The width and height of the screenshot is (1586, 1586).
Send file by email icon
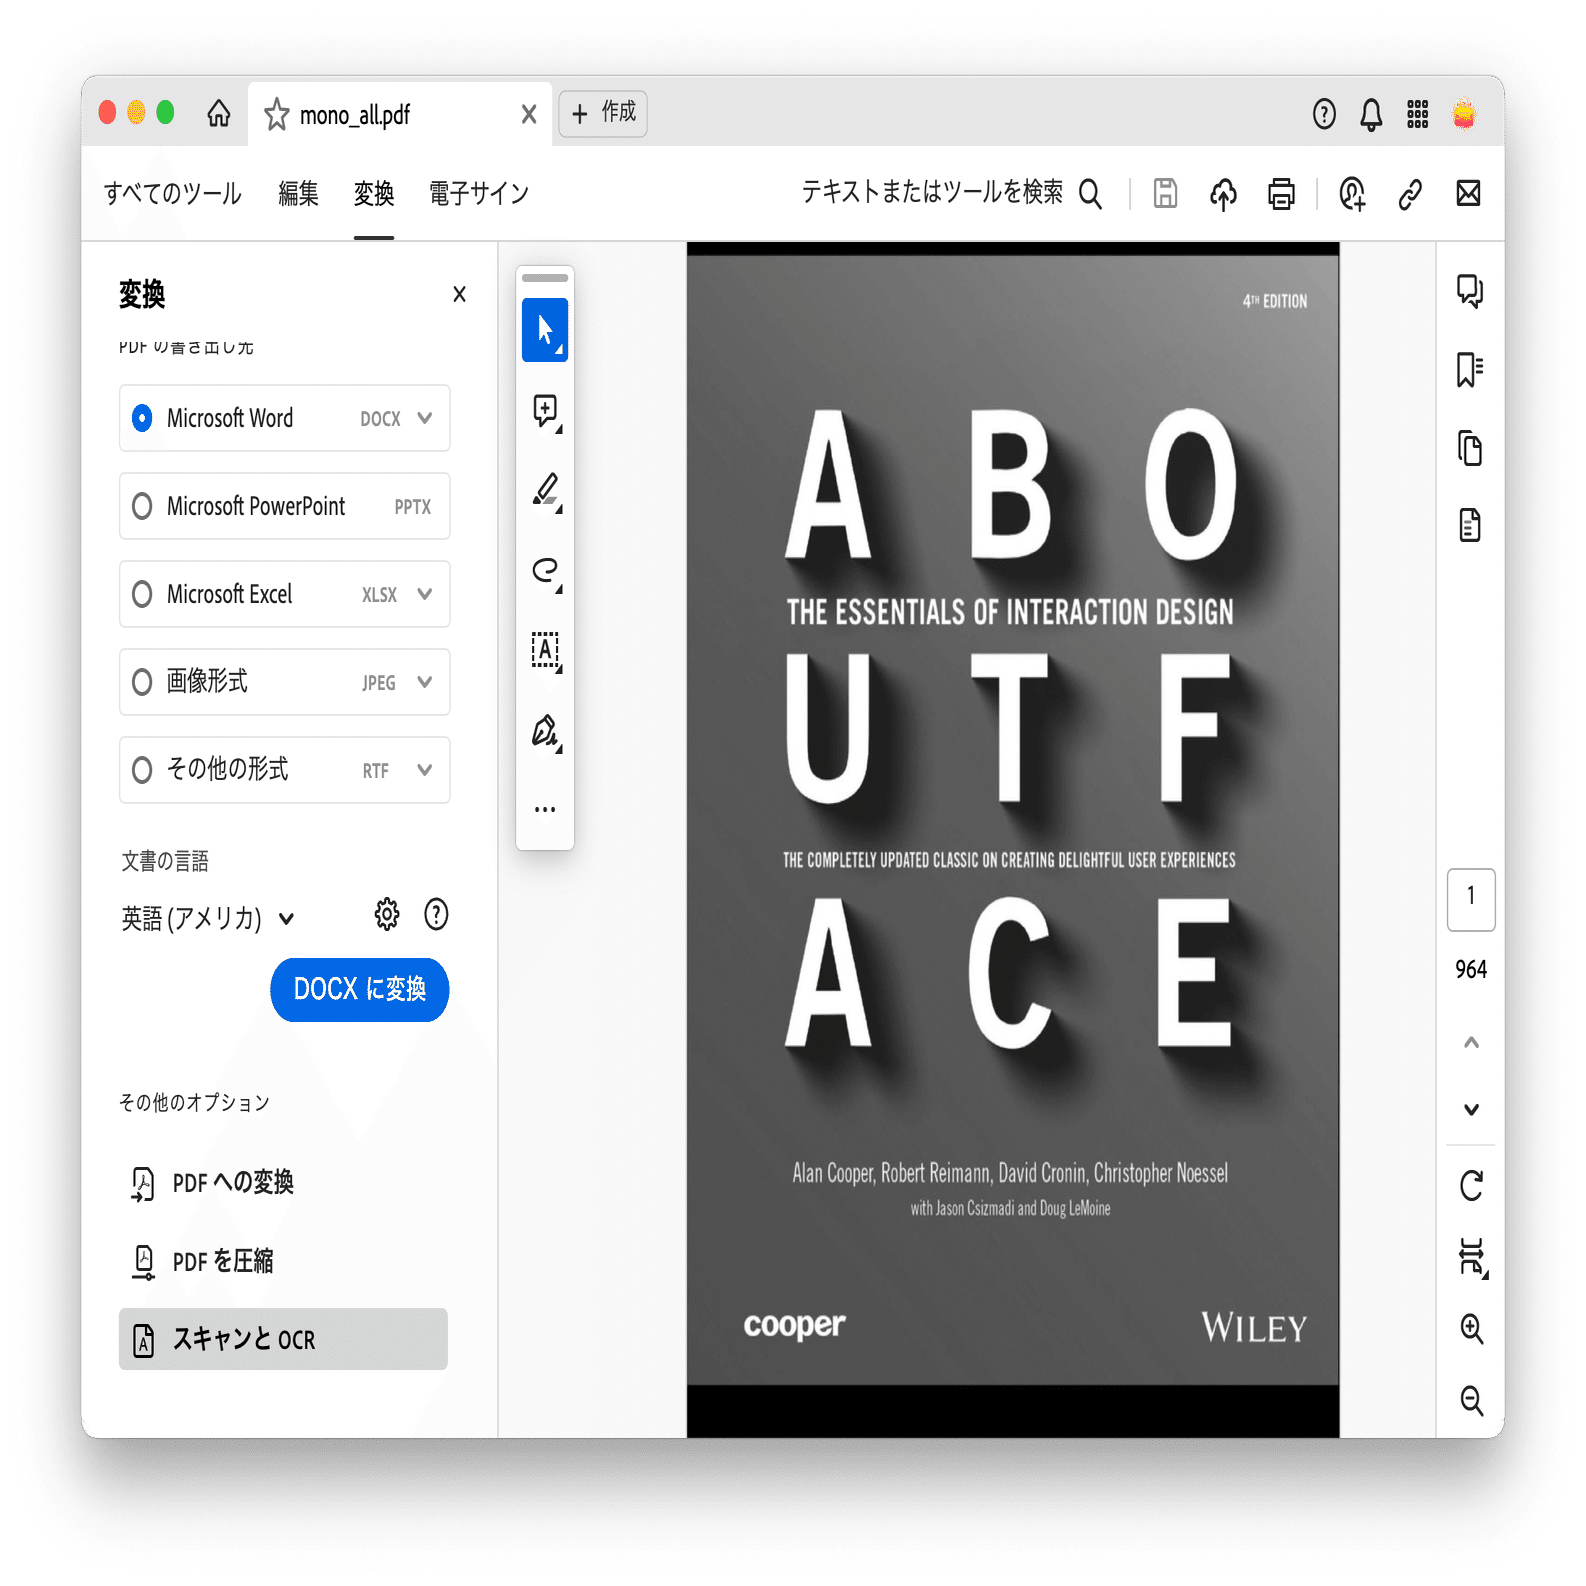tap(1468, 193)
